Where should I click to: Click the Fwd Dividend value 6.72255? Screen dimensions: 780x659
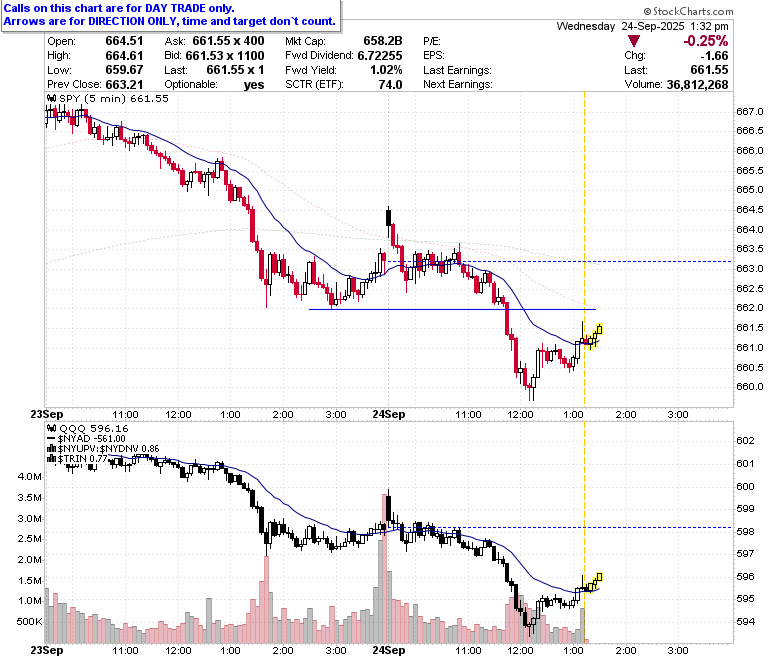click(380, 56)
